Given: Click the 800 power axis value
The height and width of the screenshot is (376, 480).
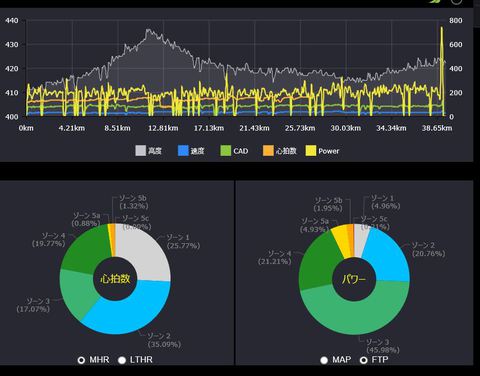Looking at the screenshot, I should [x=456, y=20].
